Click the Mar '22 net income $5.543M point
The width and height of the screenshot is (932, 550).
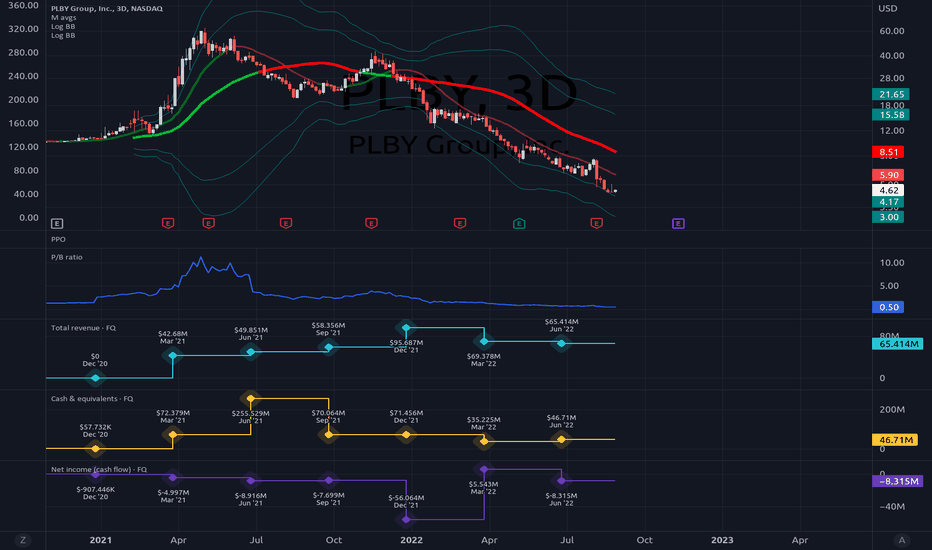coord(484,469)
